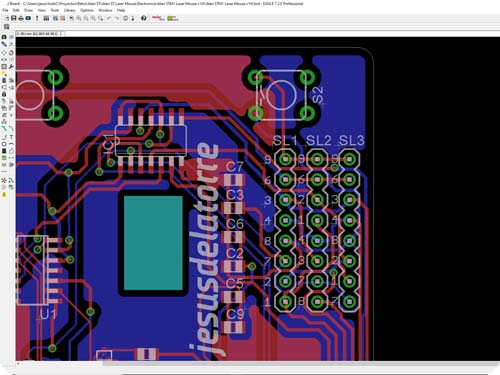Open the Options menu

[x=87, y=10]
